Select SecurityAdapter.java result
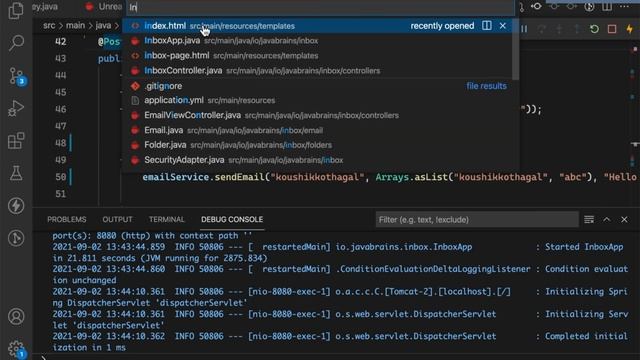 318,160
